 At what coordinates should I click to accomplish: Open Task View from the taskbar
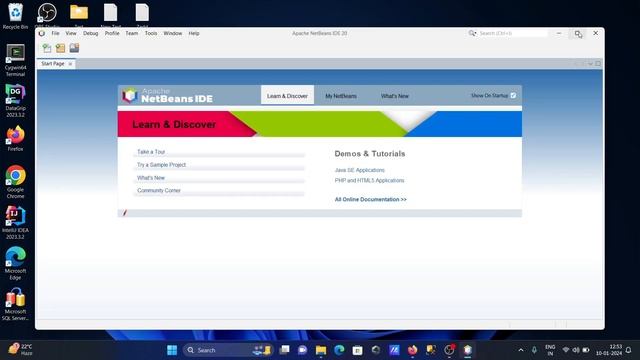pos(284,350)
